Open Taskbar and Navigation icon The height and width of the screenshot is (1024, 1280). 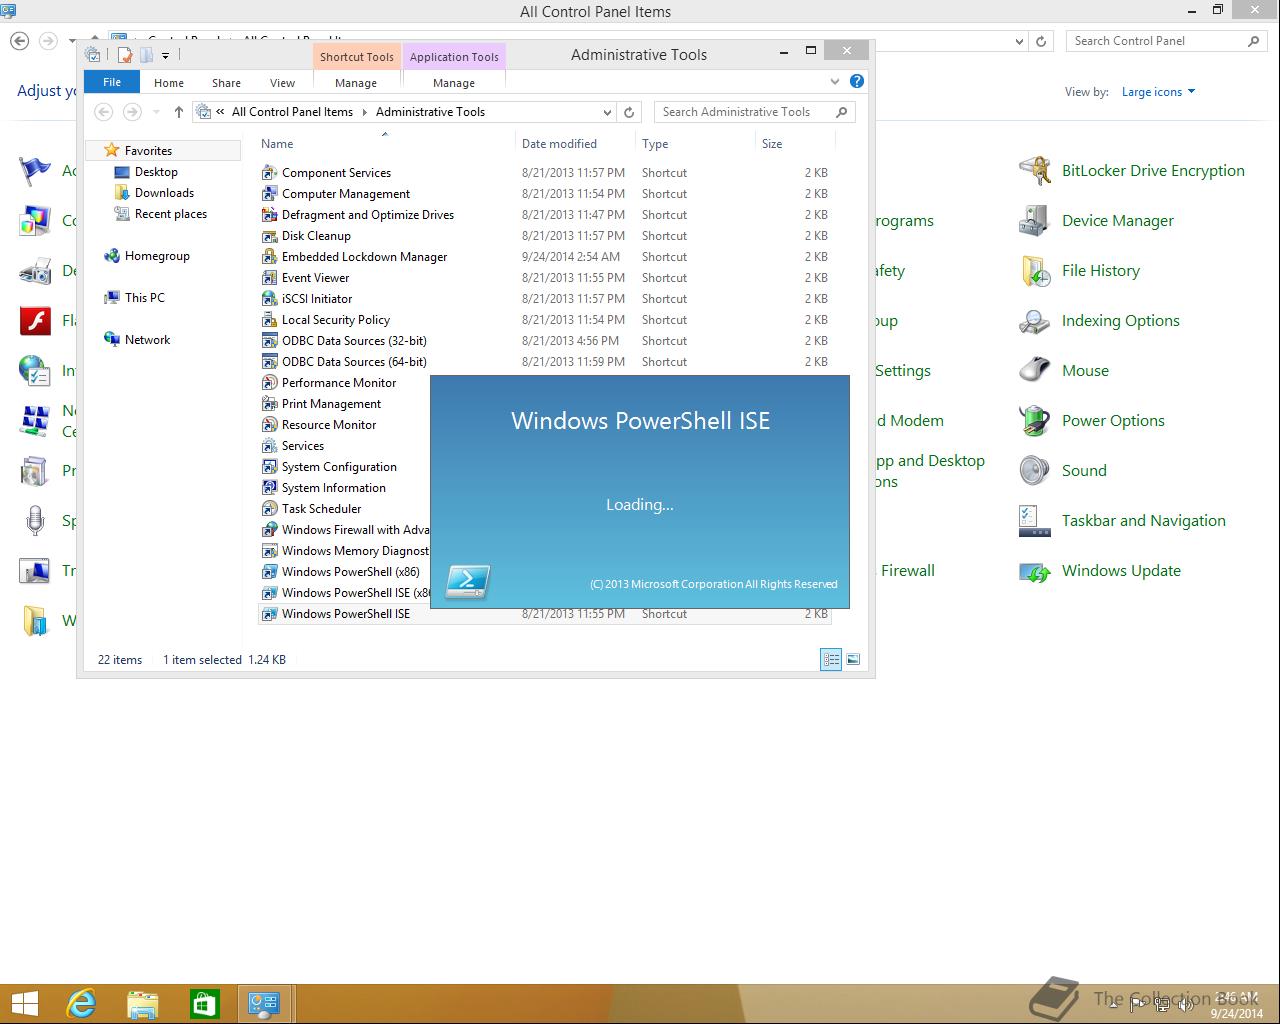(1035, 521)
